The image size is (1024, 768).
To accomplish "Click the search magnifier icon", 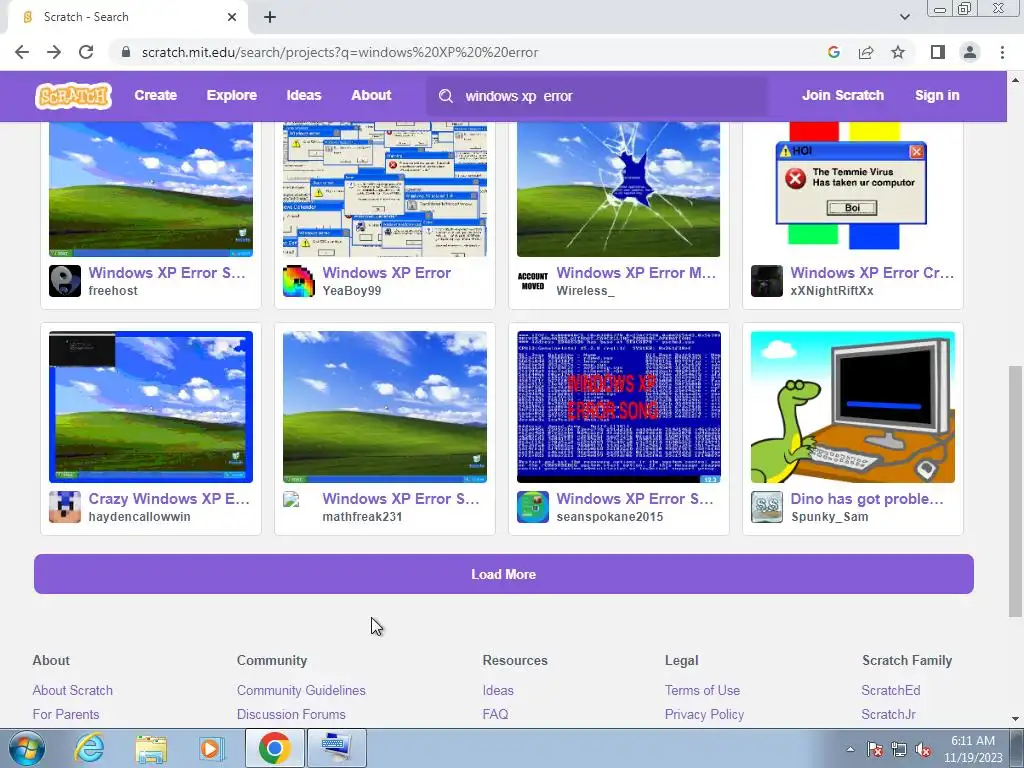I will coord(446,96).
